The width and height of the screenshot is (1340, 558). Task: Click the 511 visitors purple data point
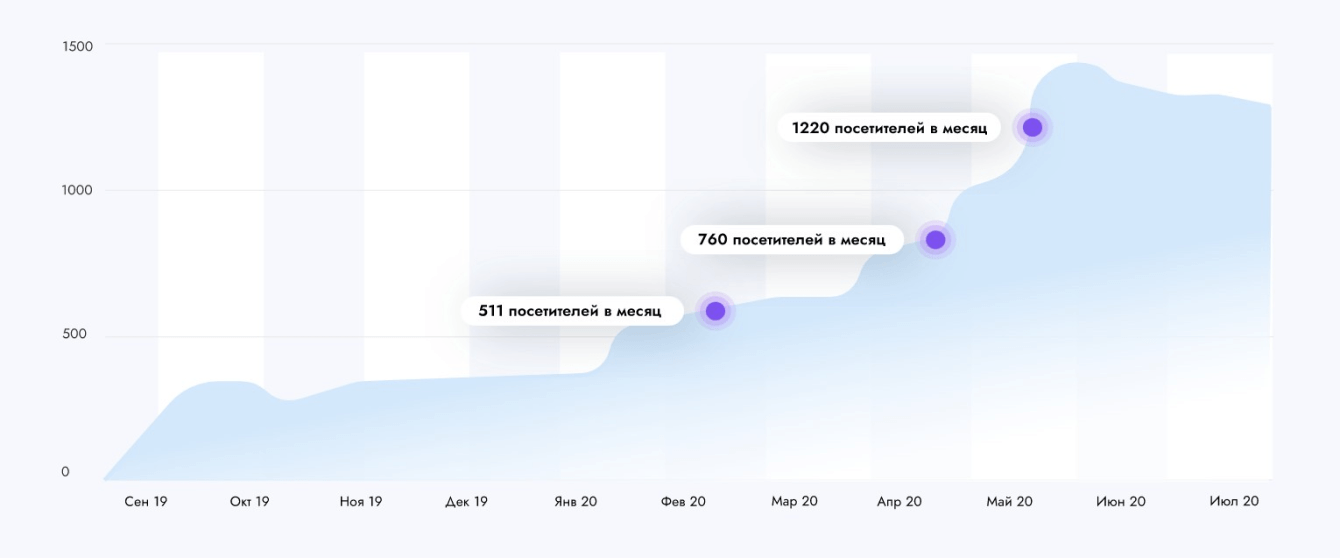pyautogui.click(x=715, y=311)
